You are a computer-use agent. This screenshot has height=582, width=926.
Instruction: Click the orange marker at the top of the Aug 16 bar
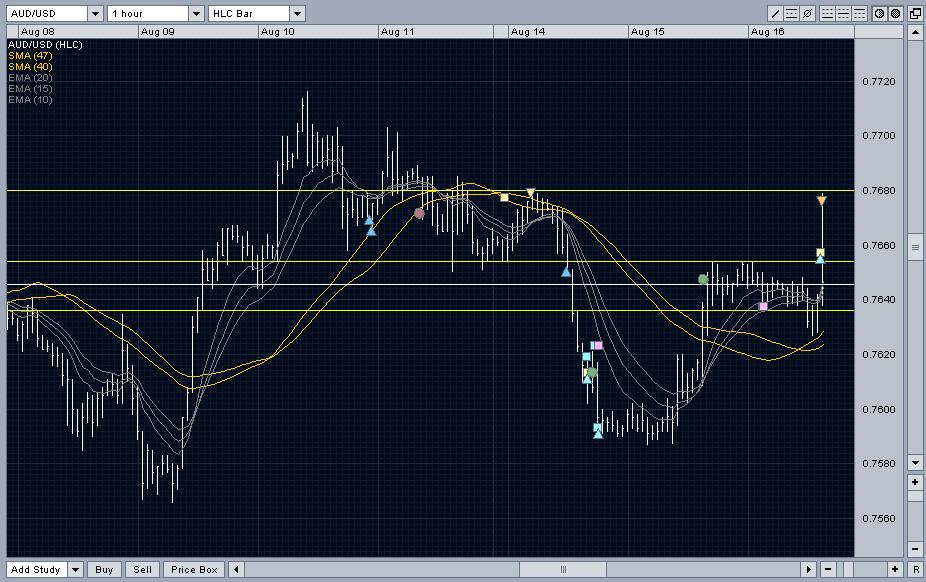[x=821, y=201]
